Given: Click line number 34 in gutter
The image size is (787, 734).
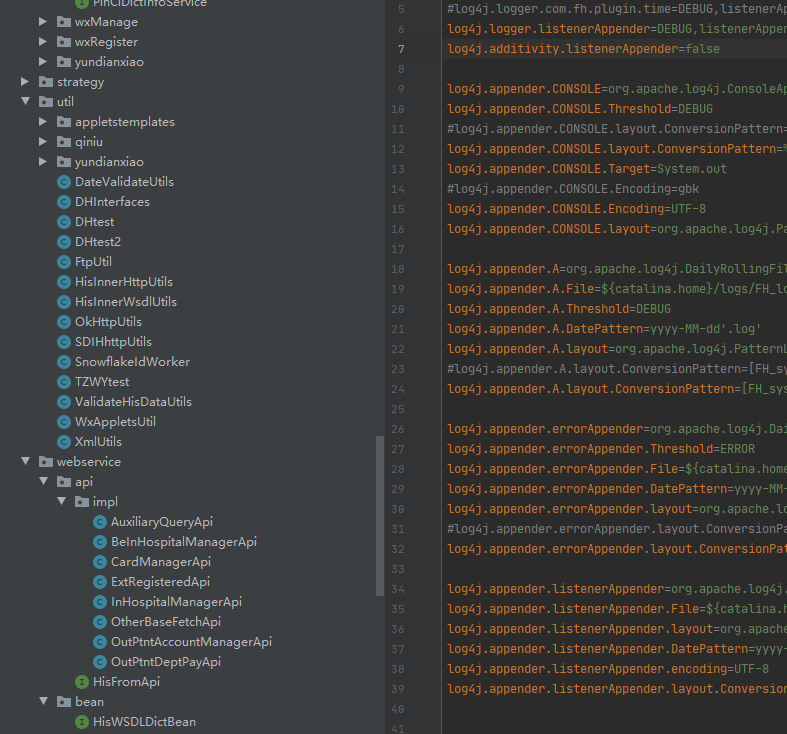Looking at the screenshot, I should [398, 589].
